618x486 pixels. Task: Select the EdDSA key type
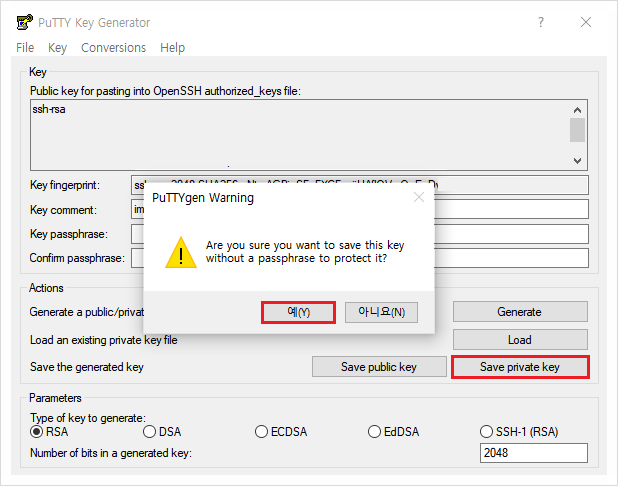click(393, 432)
